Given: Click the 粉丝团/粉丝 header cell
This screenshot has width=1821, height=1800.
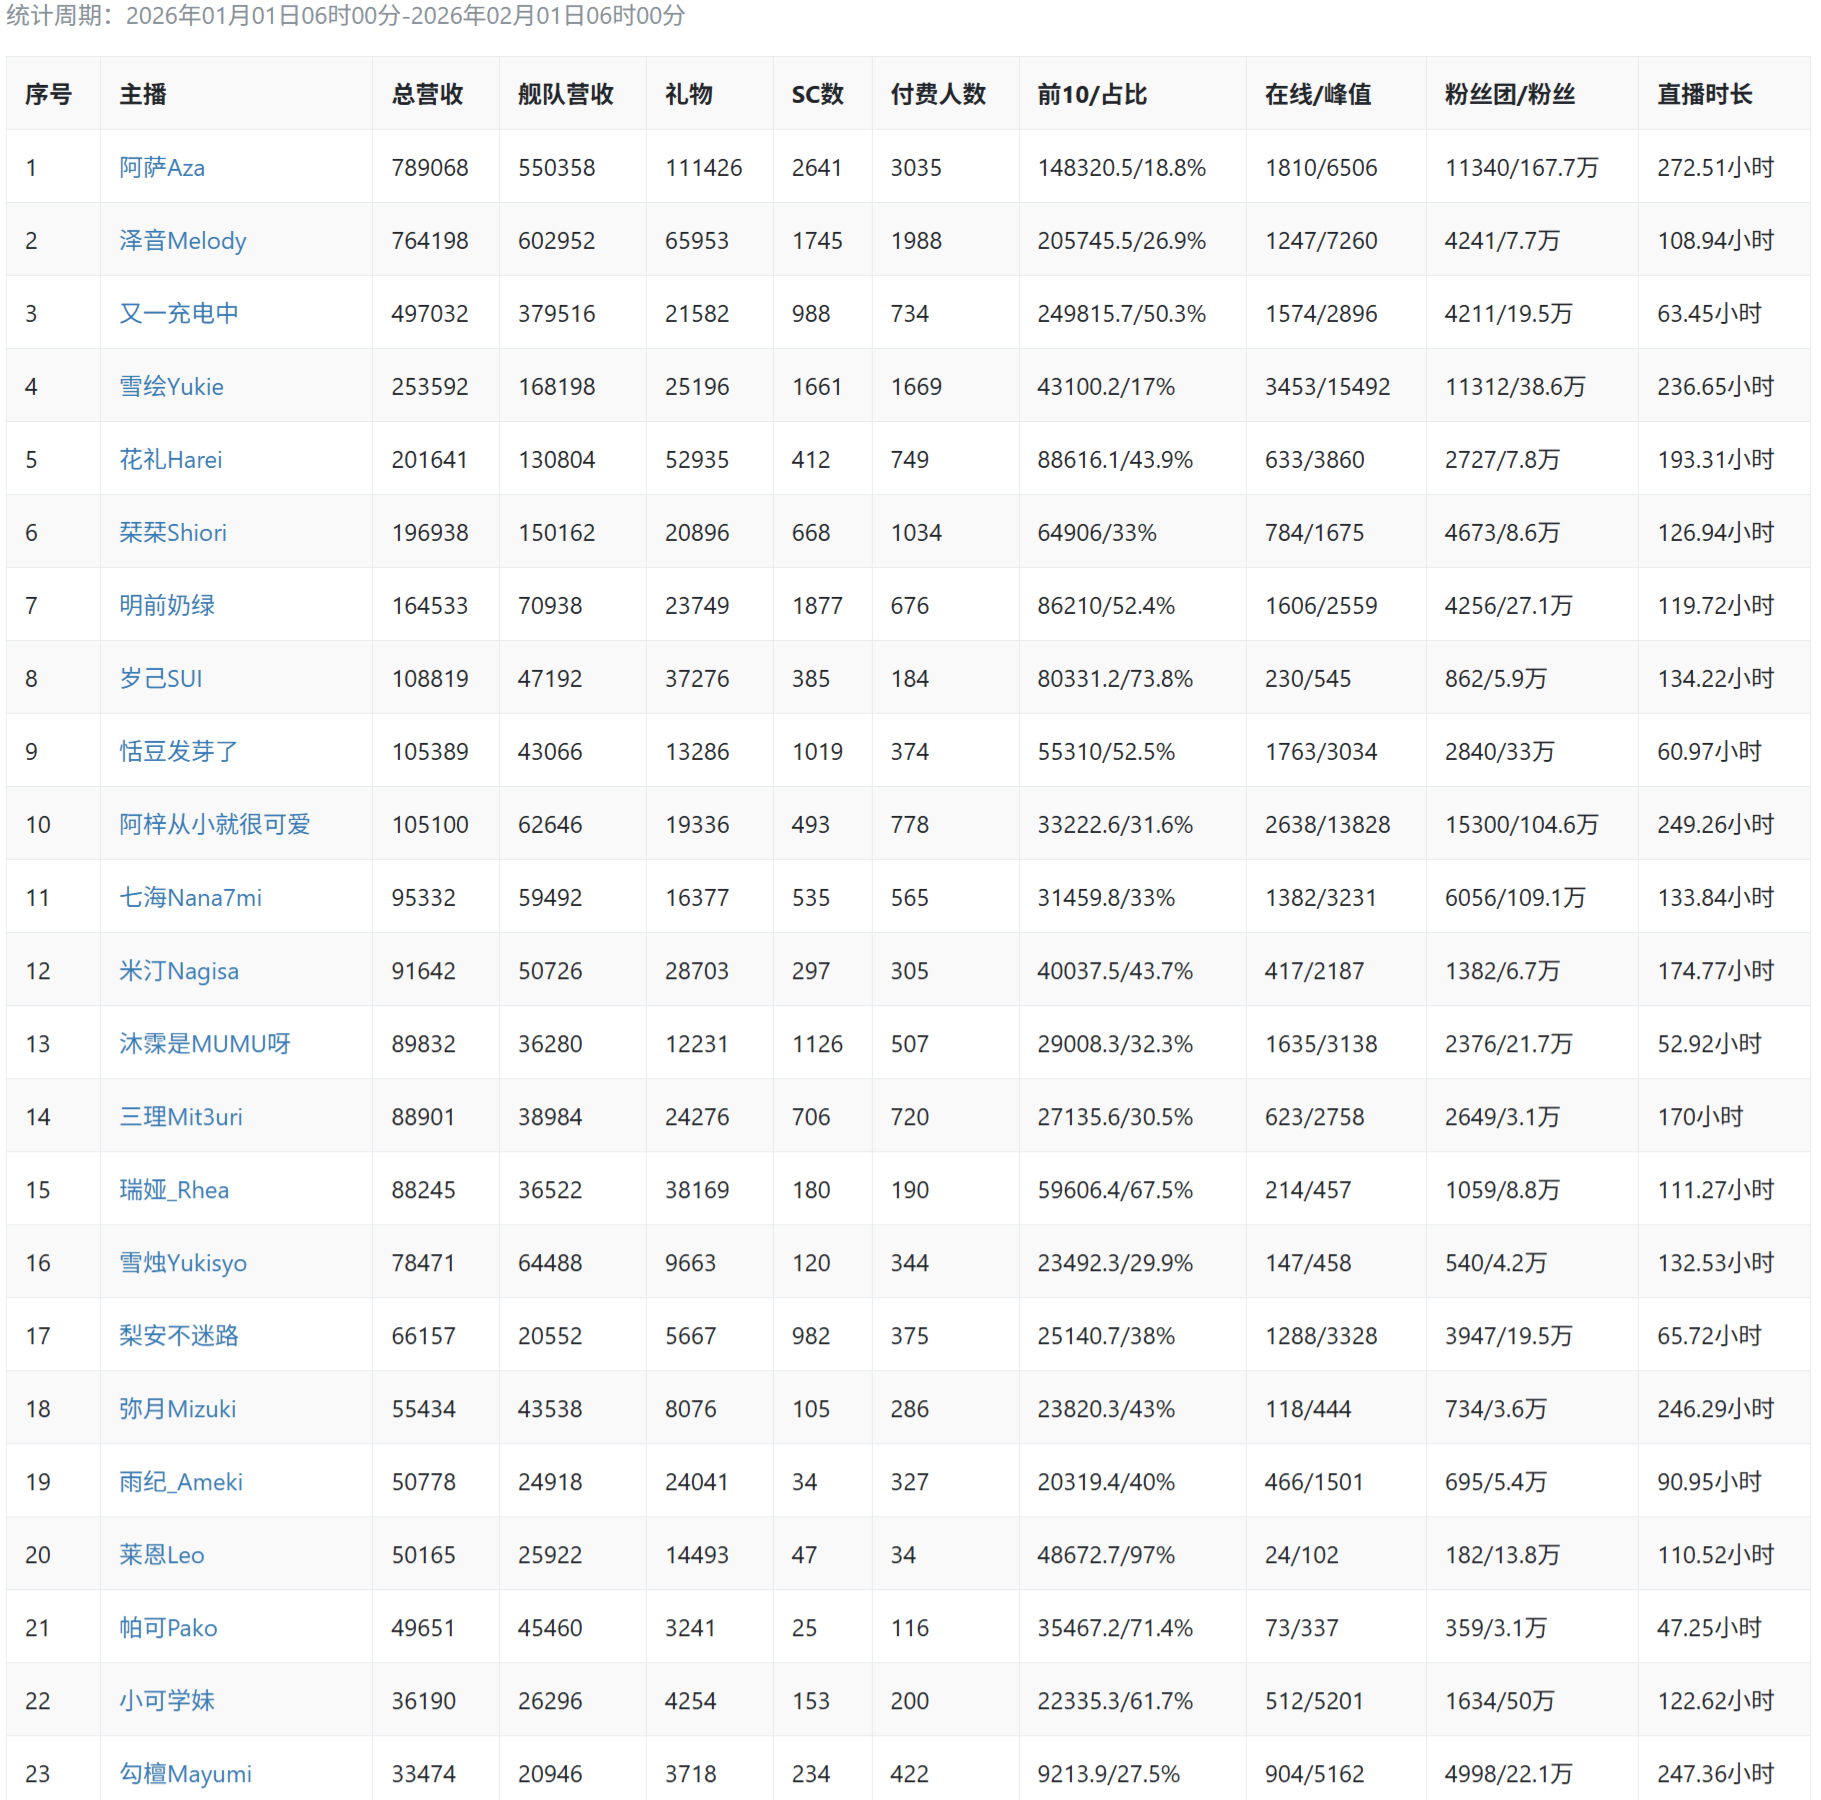Looking at the screenshot, I should (x=1509, y=95).
